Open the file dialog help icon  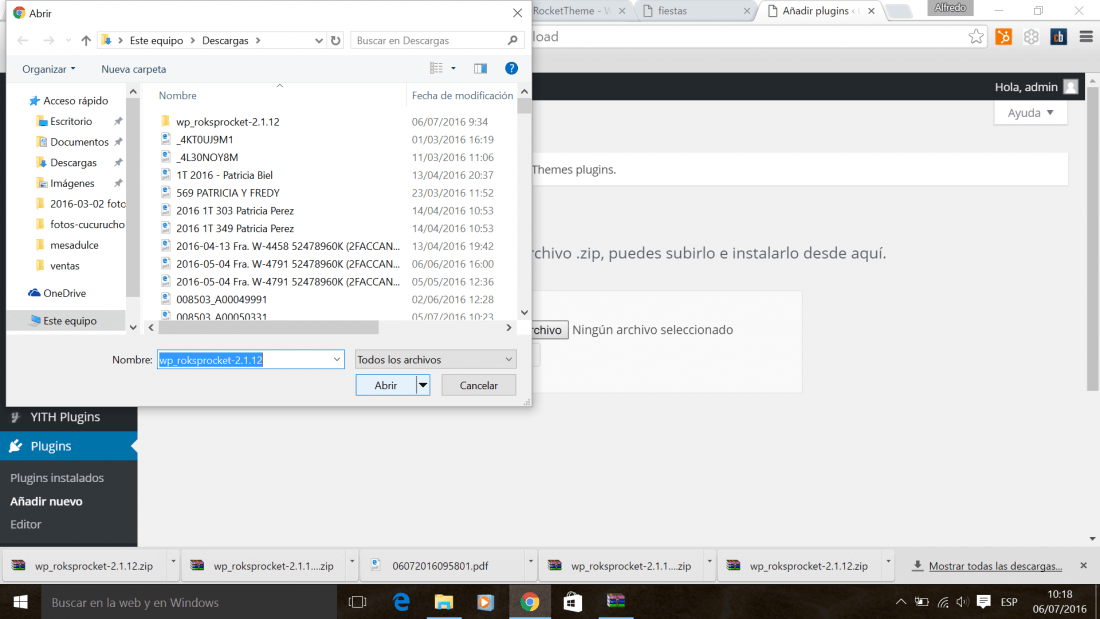pos(511,68)
